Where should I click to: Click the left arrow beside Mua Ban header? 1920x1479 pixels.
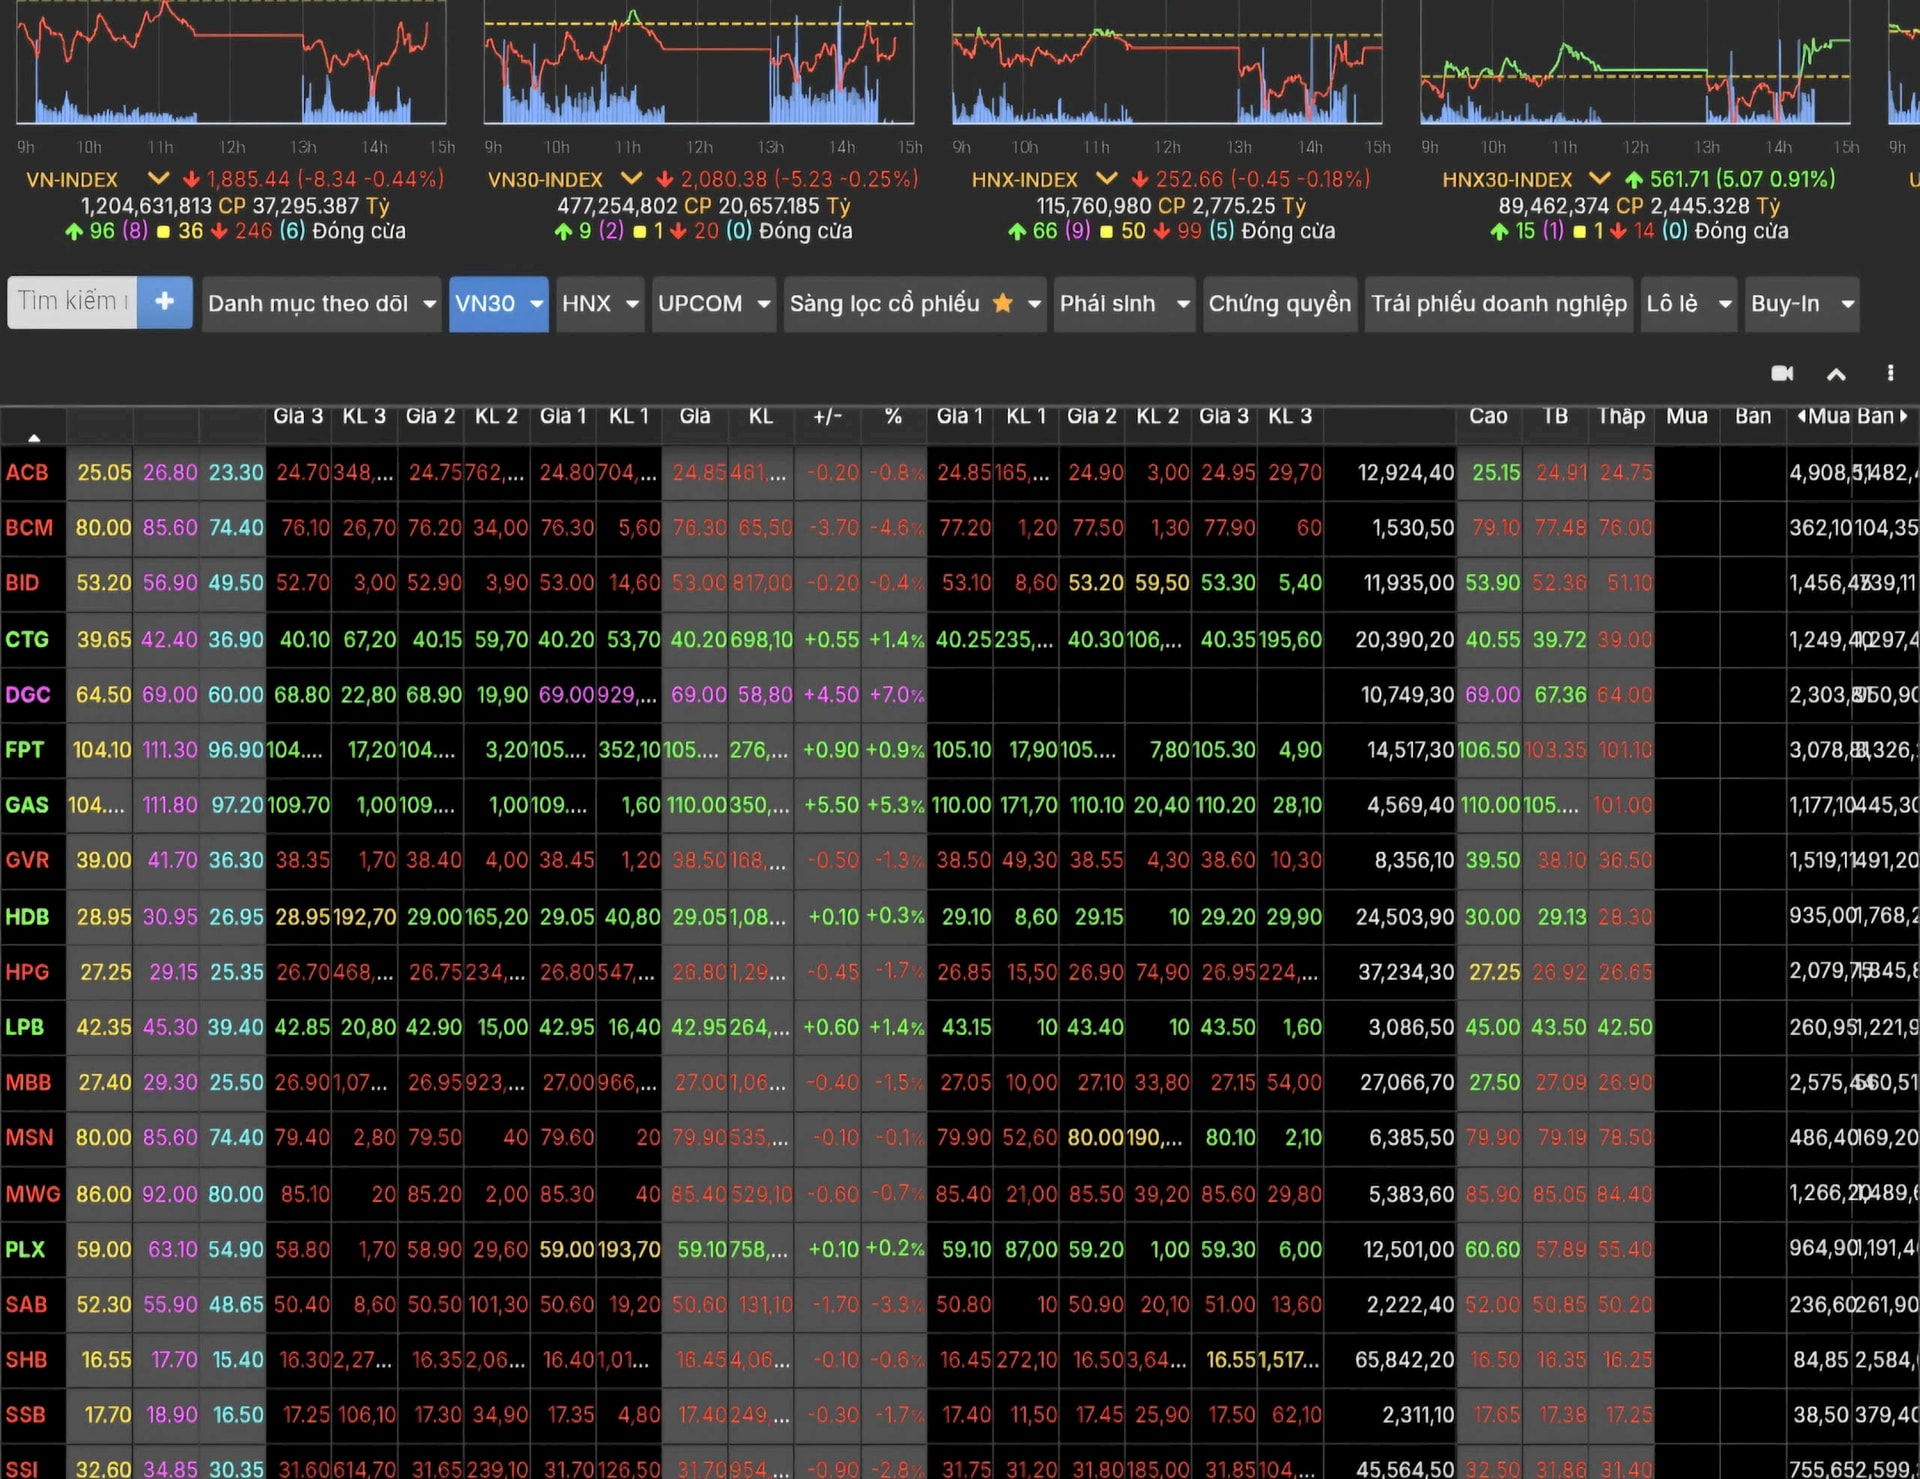point(1801,416)
